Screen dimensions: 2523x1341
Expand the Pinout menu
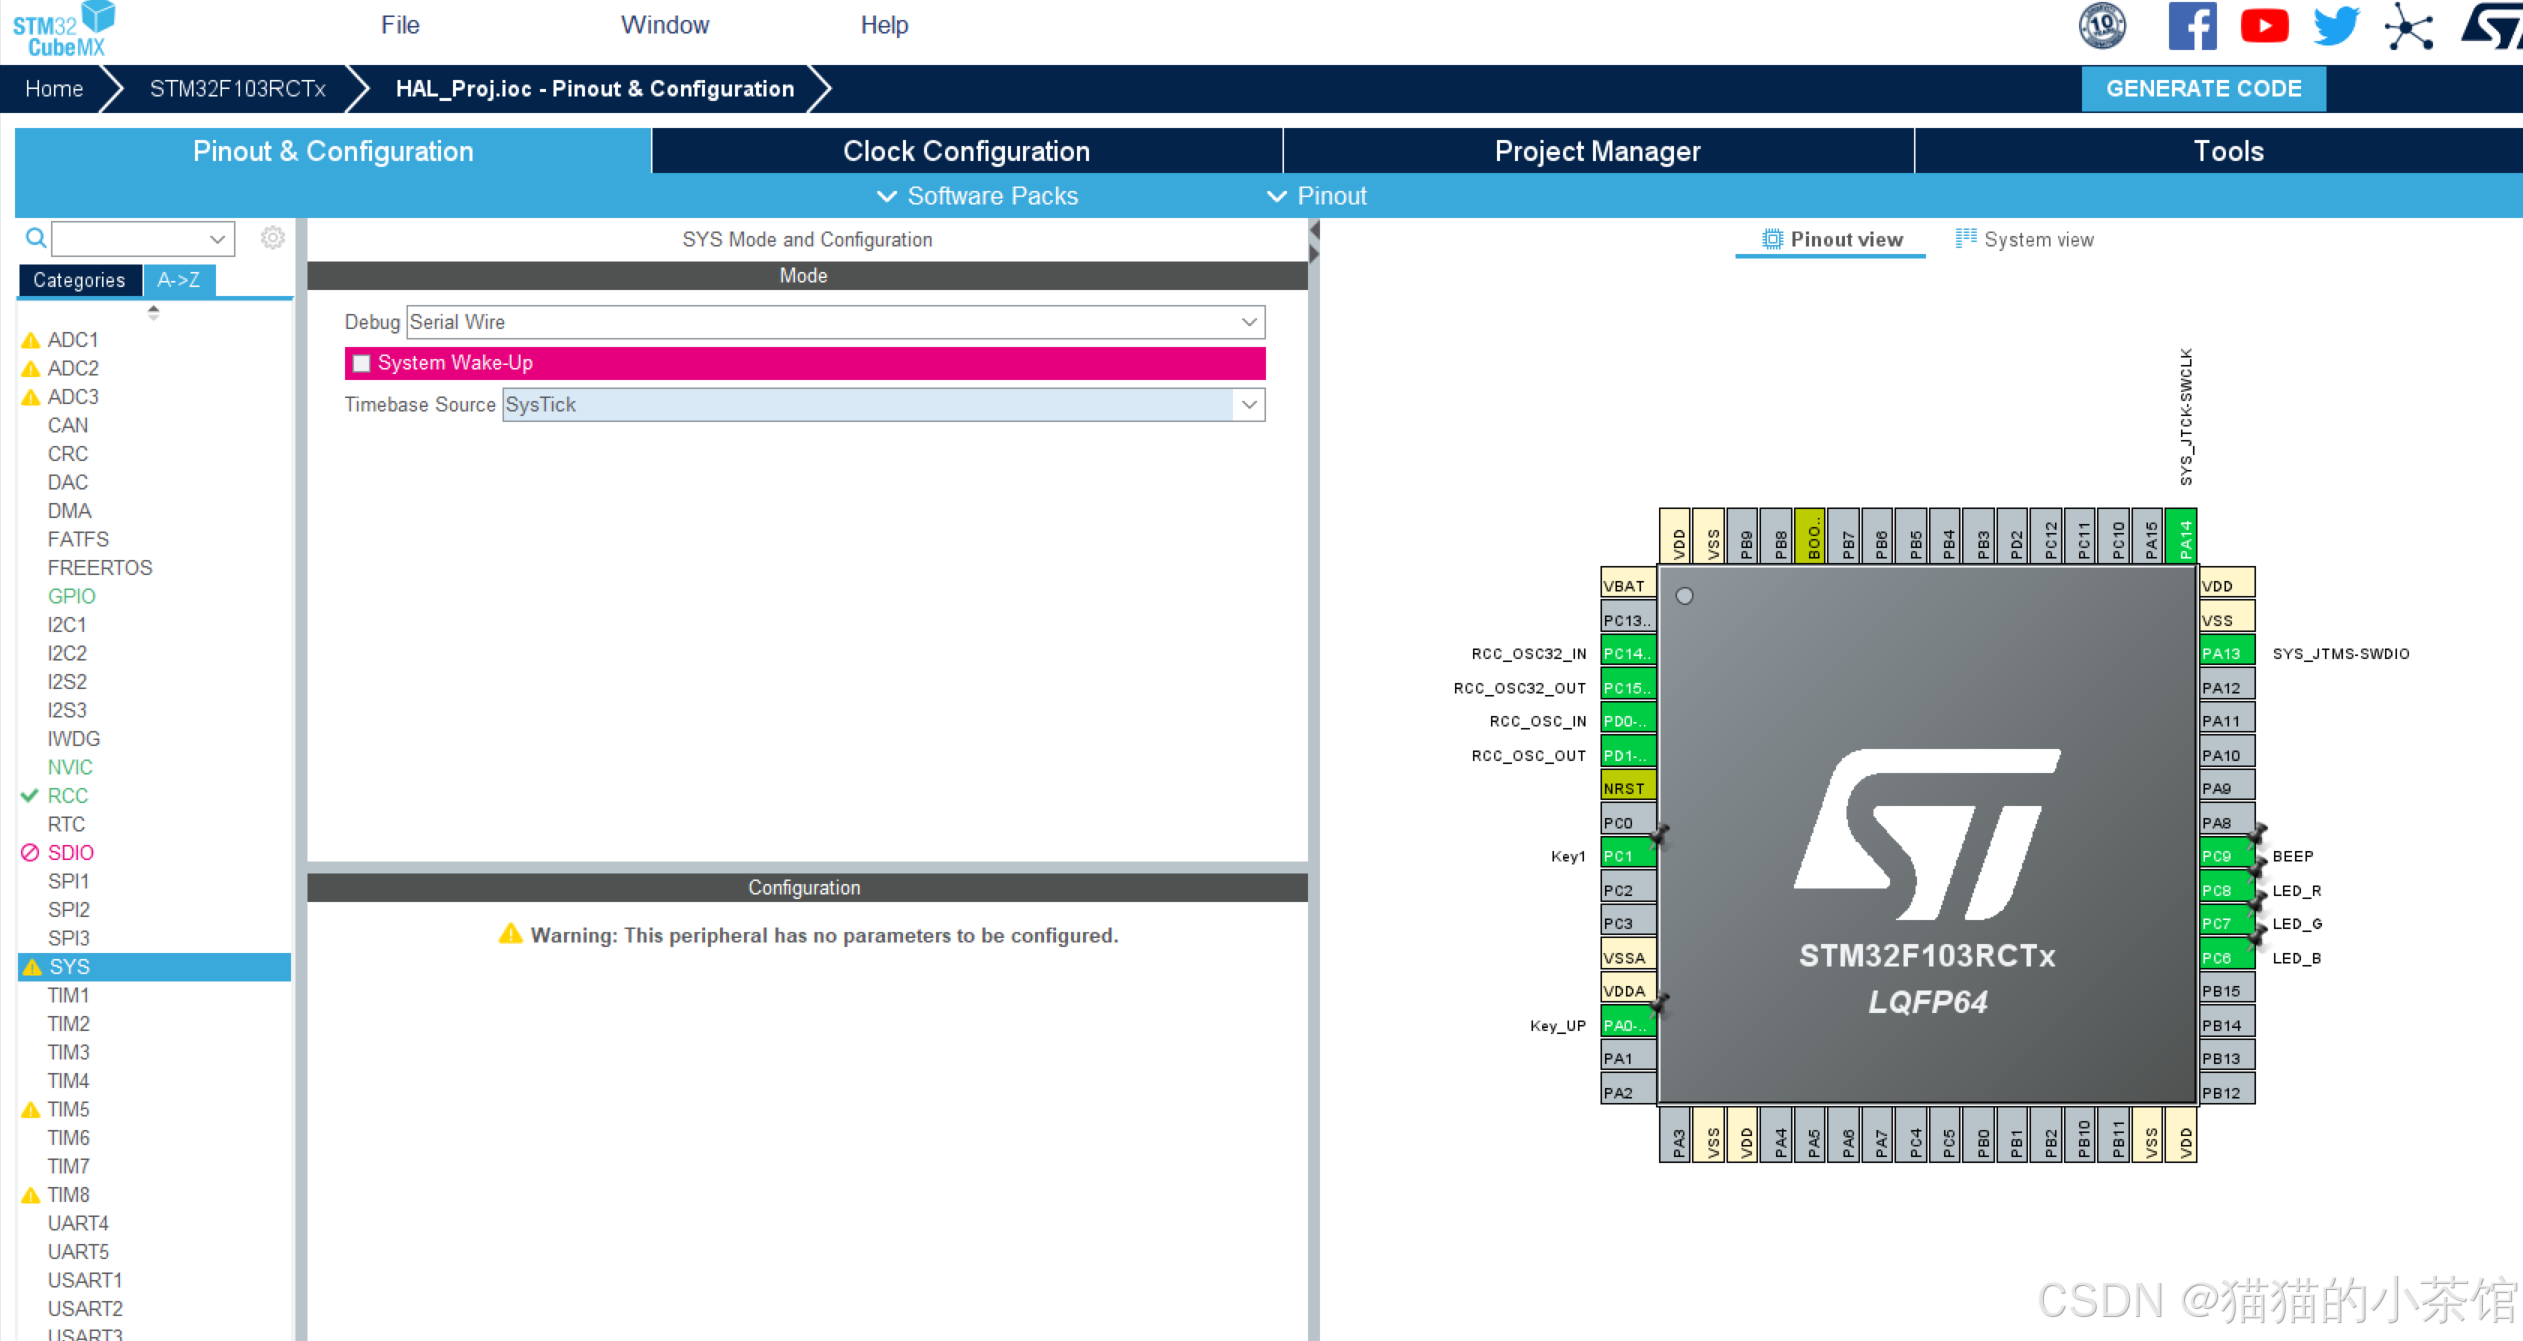[x=1317, y=196]
